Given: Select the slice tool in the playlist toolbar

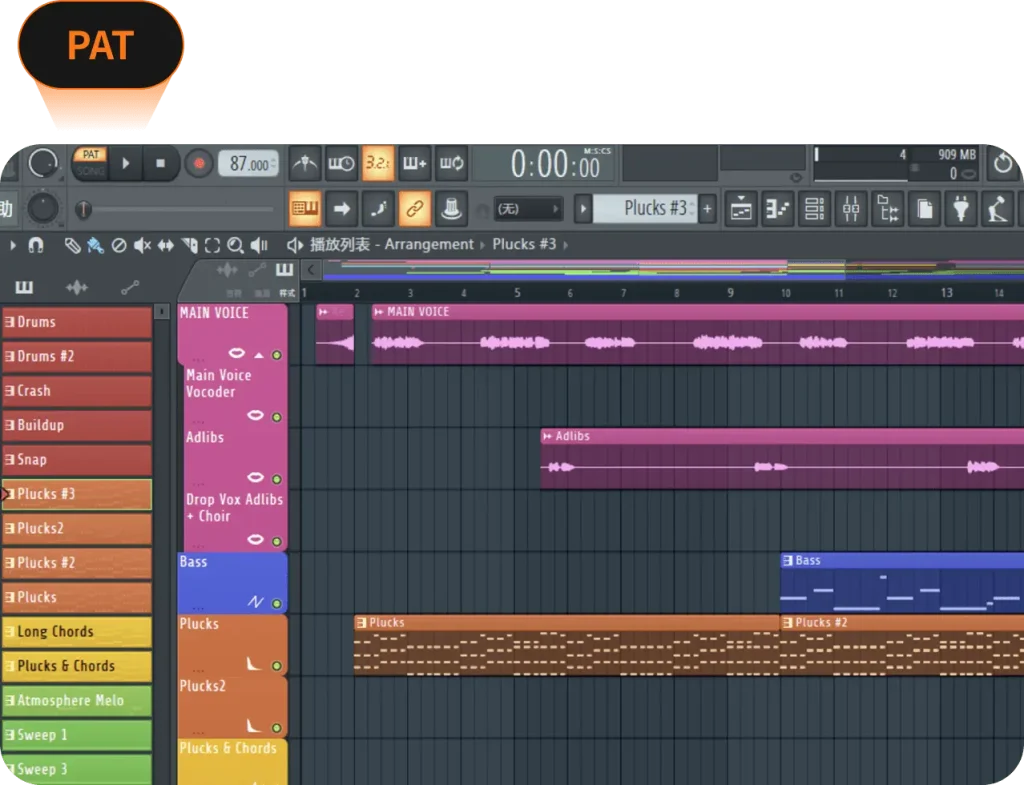Looking at the screenshot, I should pos(189,244).
